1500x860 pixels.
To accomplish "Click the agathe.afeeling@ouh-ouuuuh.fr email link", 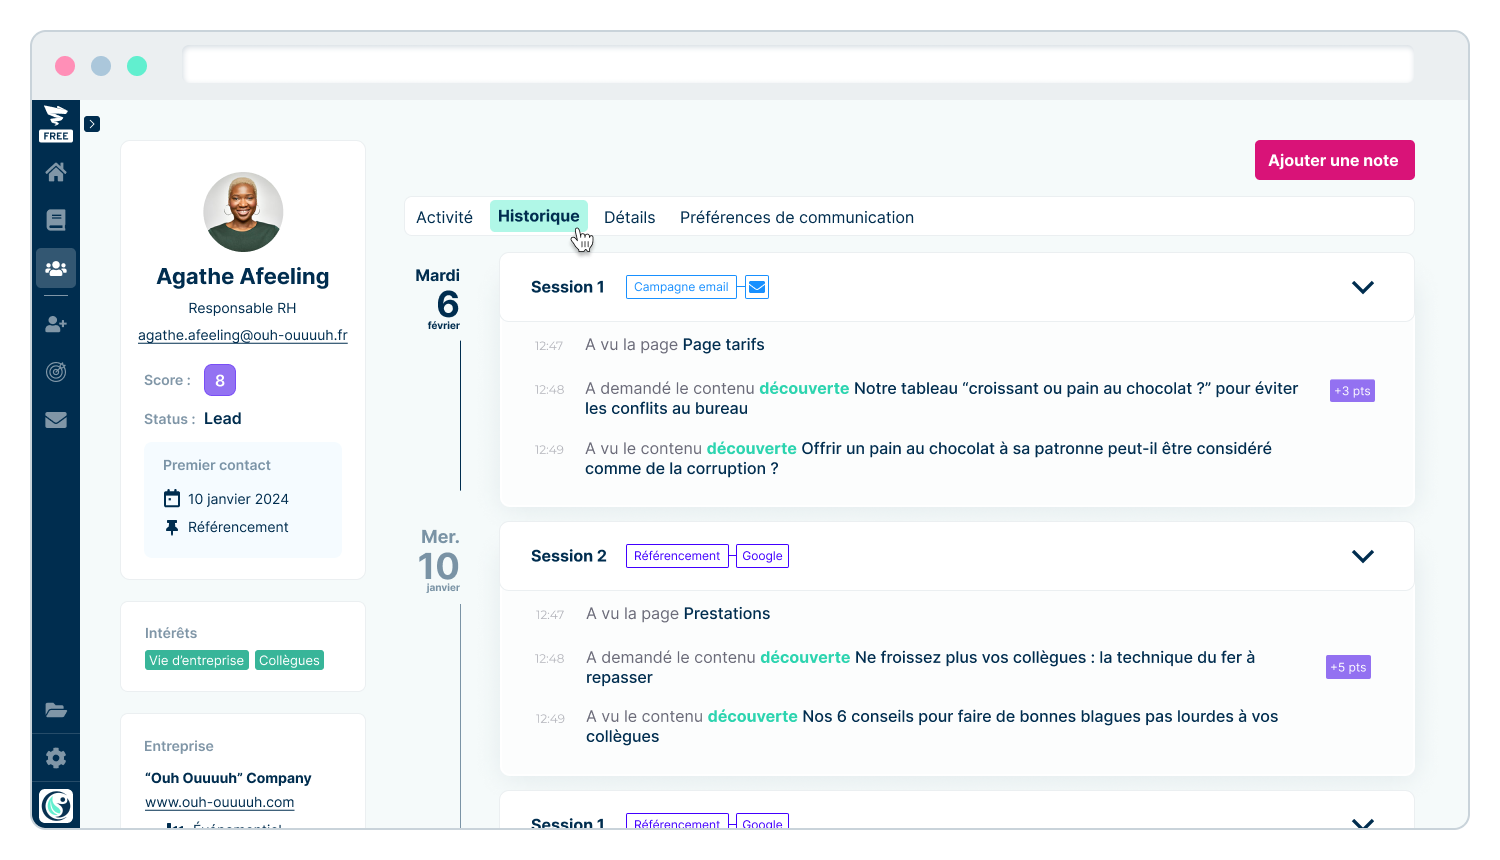I will (x=243, y=335).
